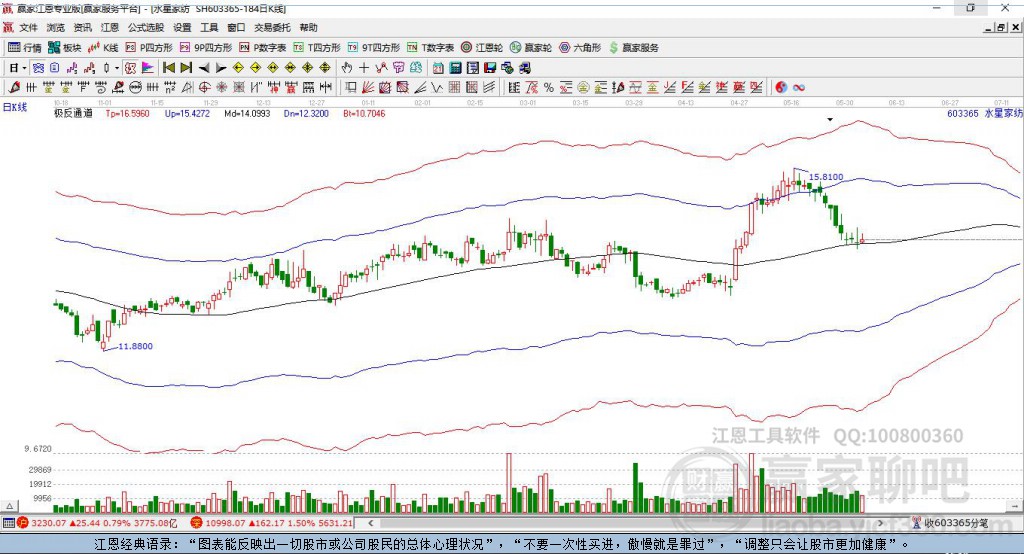
Task: Open the 江恩 menu
Action: 110,27
